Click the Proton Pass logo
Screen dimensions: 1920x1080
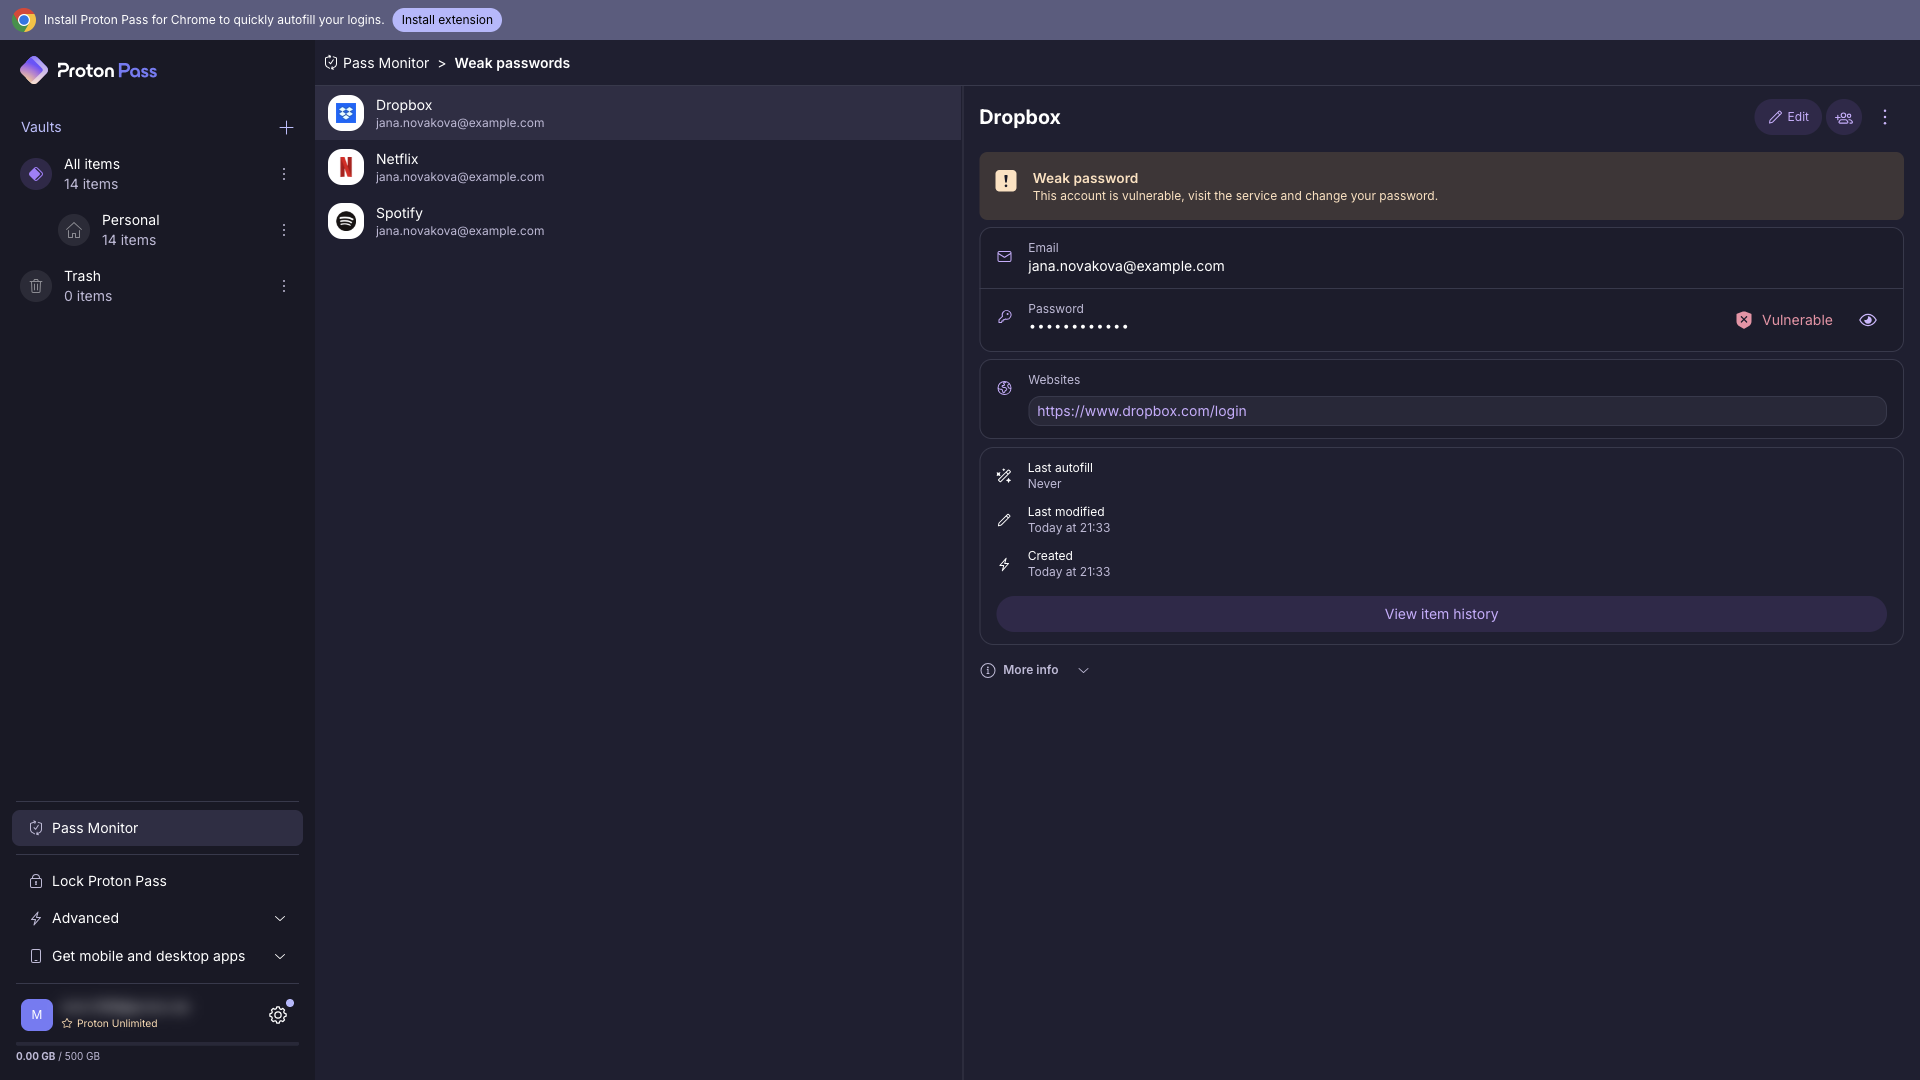[88, 70]
